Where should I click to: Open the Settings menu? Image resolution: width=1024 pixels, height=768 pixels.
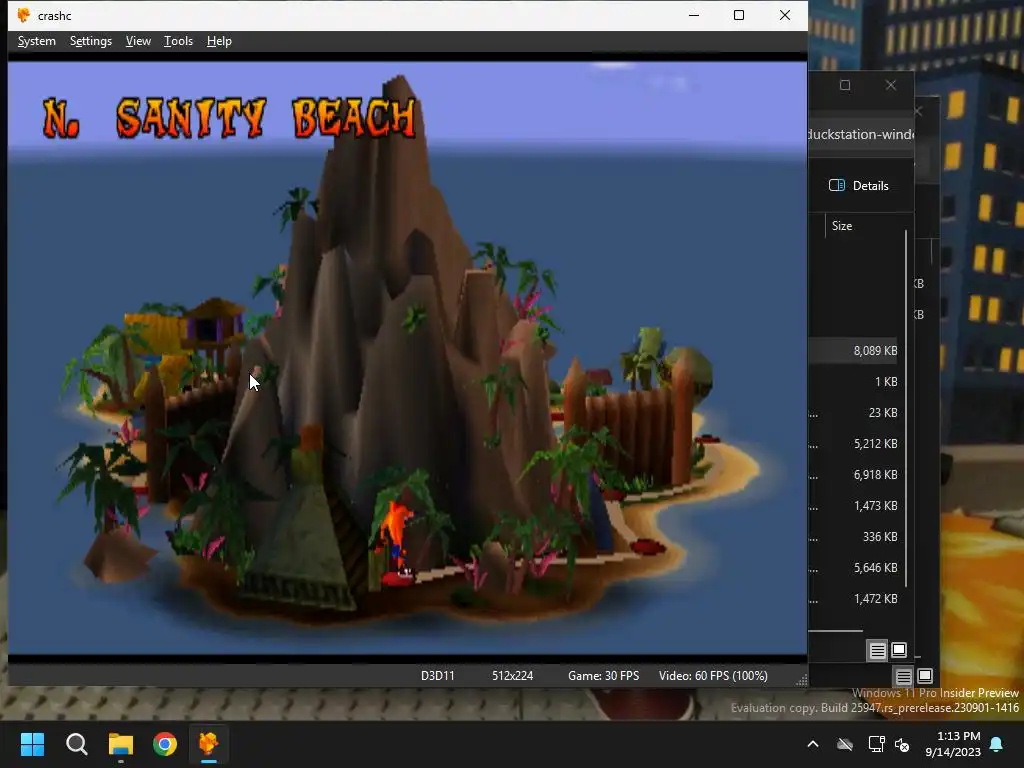click(x=91, y=41)
